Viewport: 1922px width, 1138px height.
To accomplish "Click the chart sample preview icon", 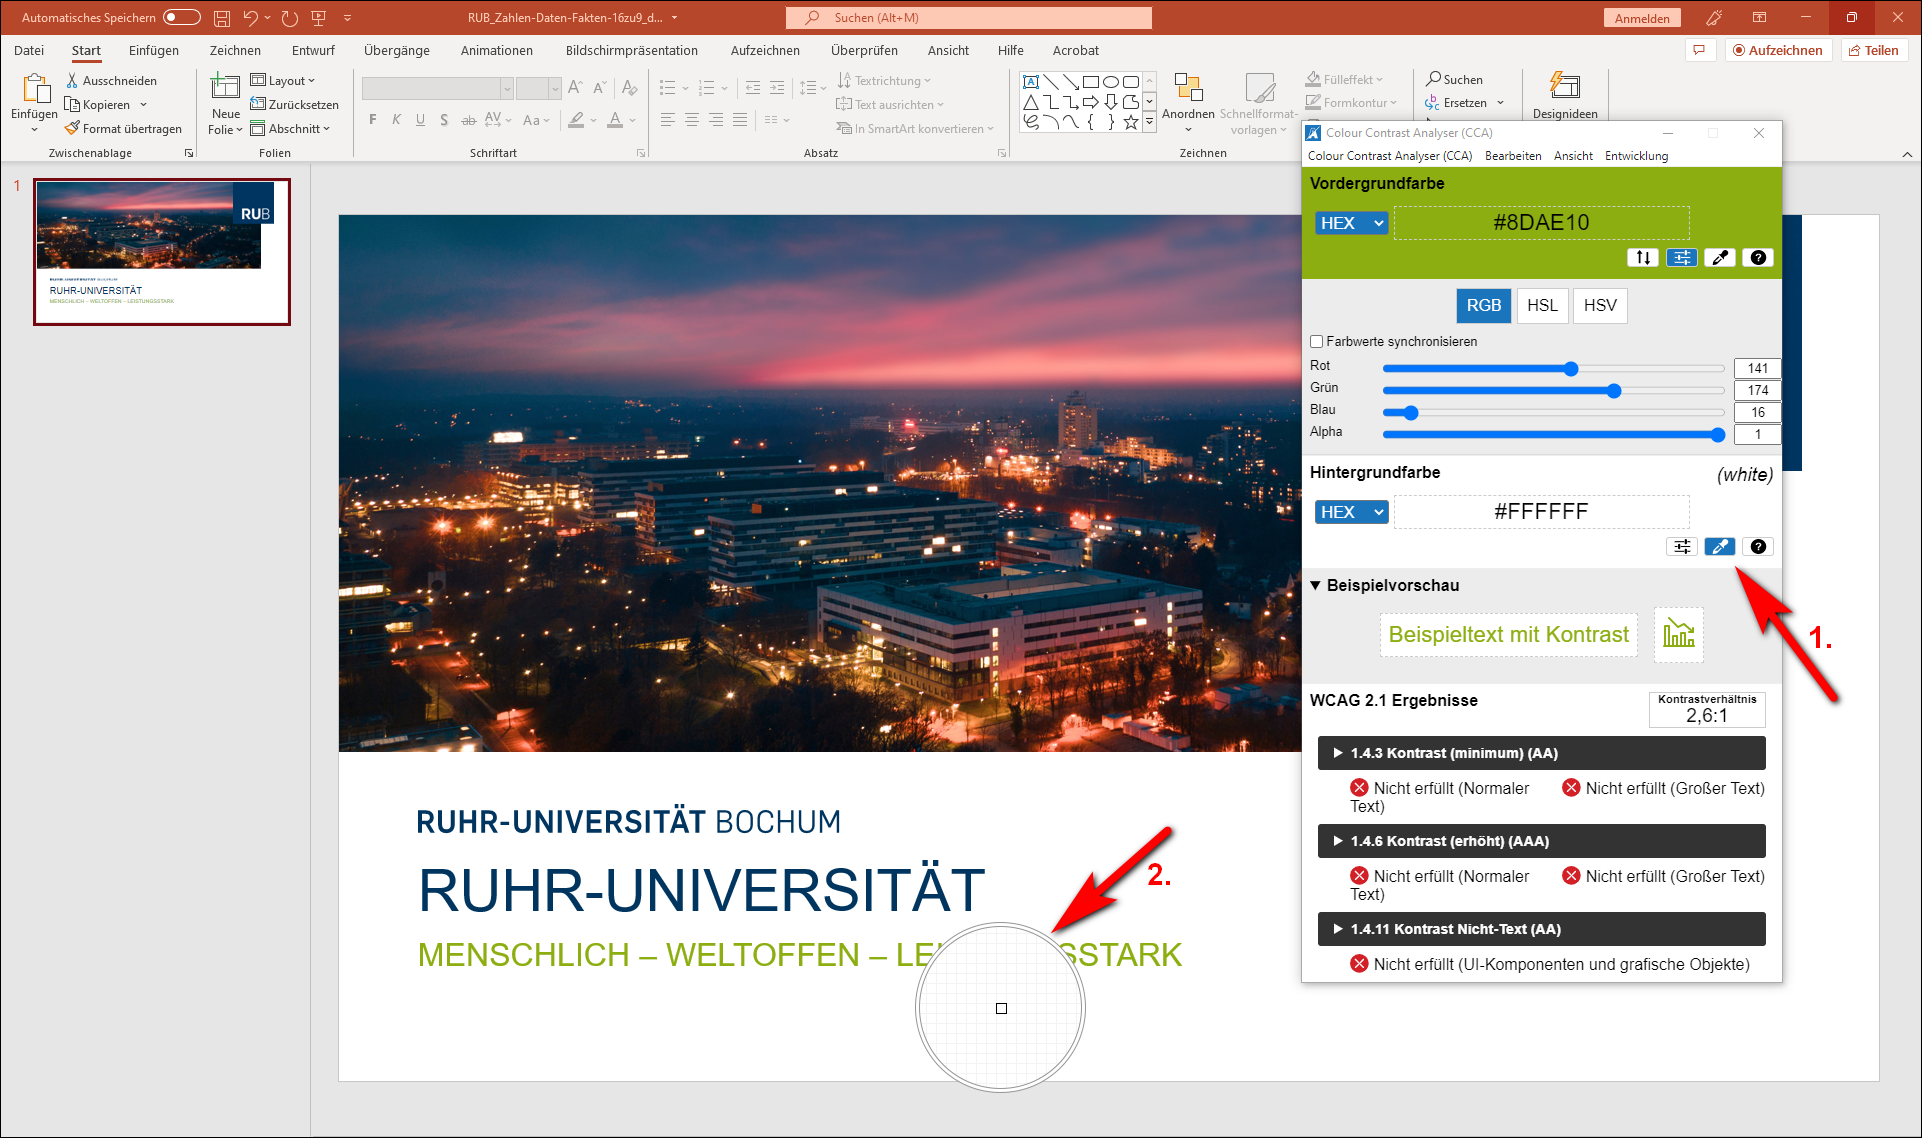I will [x=1678, y=634].
